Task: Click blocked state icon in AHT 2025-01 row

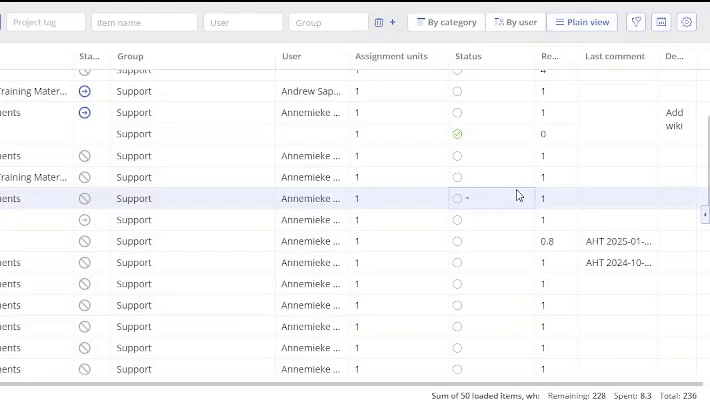Action: click(85, 241)
